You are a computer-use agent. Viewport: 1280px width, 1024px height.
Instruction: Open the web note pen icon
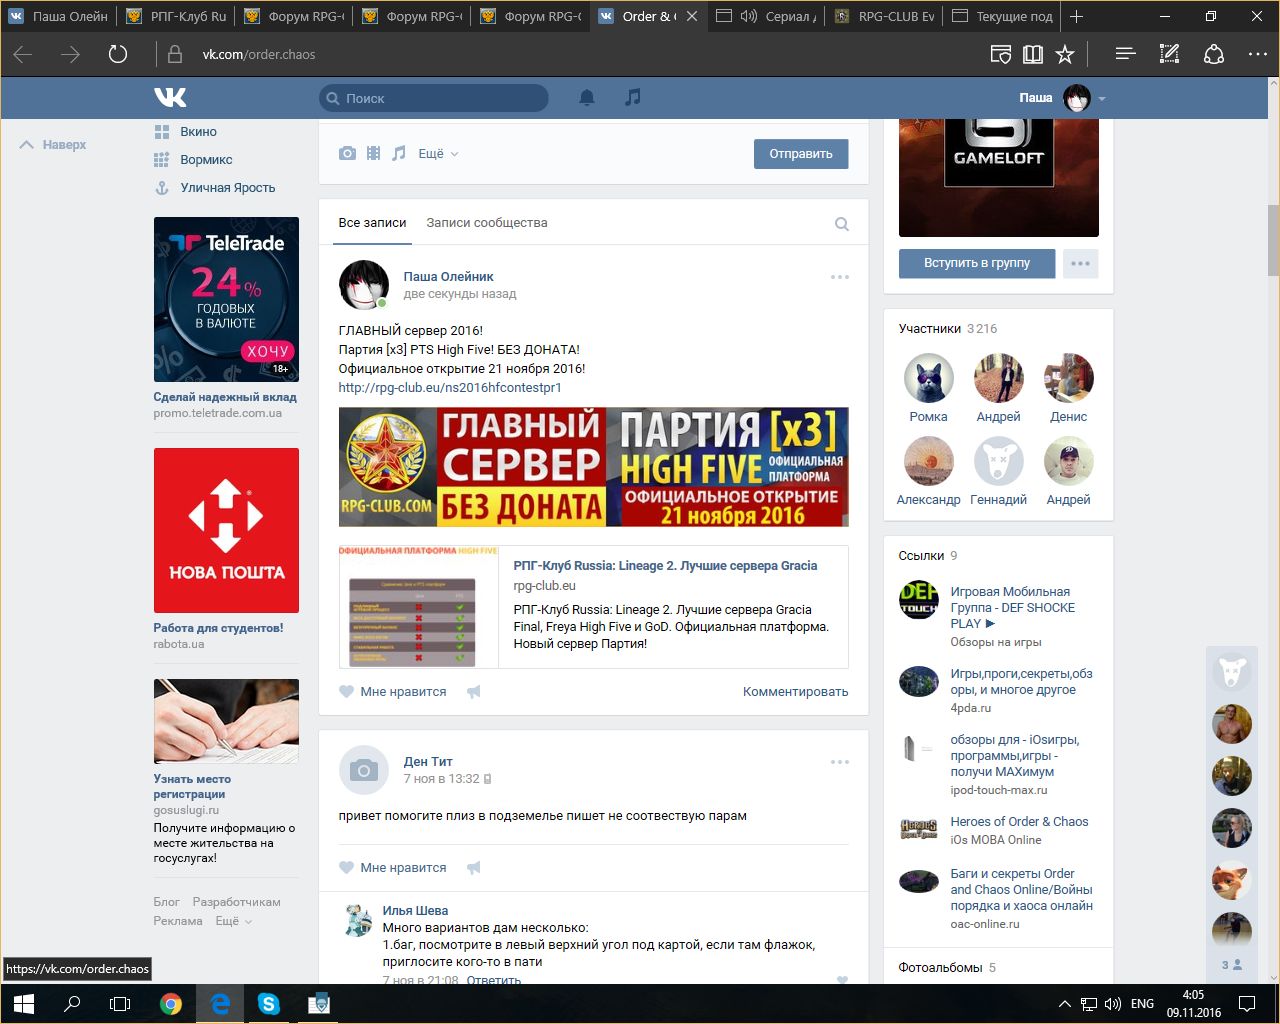click(x=1169, y=54)
